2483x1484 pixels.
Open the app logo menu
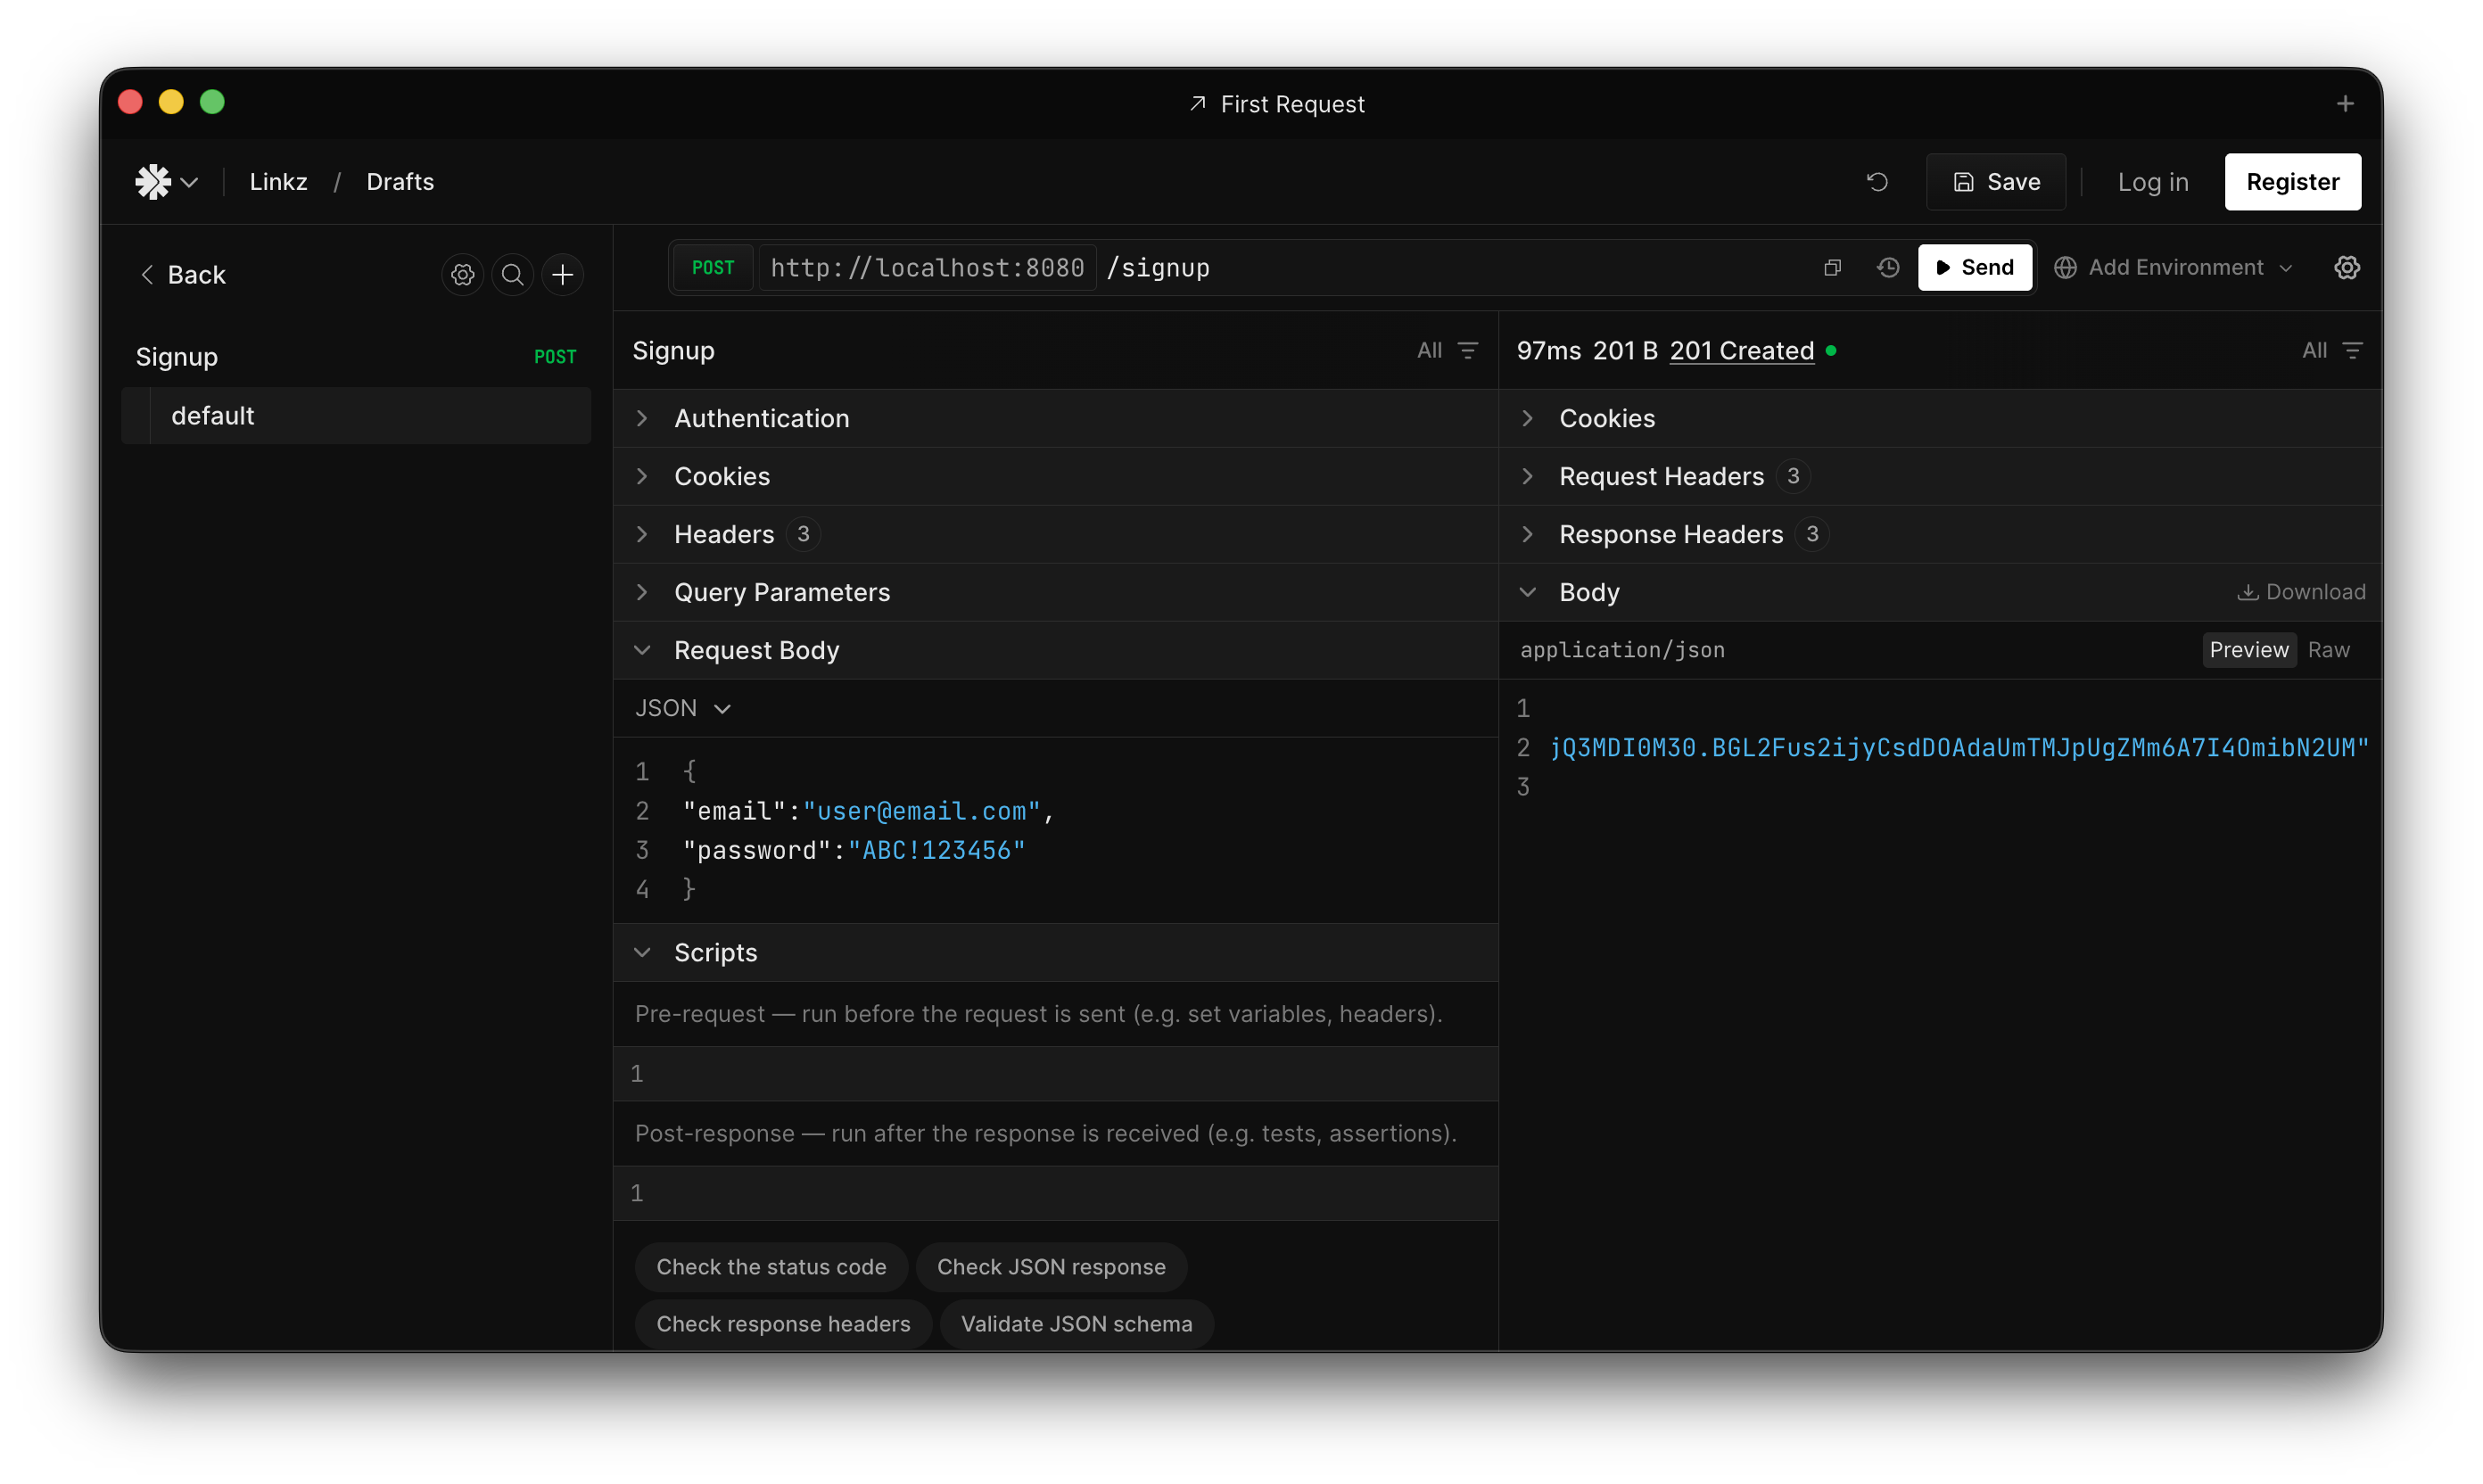coord(166,182)
